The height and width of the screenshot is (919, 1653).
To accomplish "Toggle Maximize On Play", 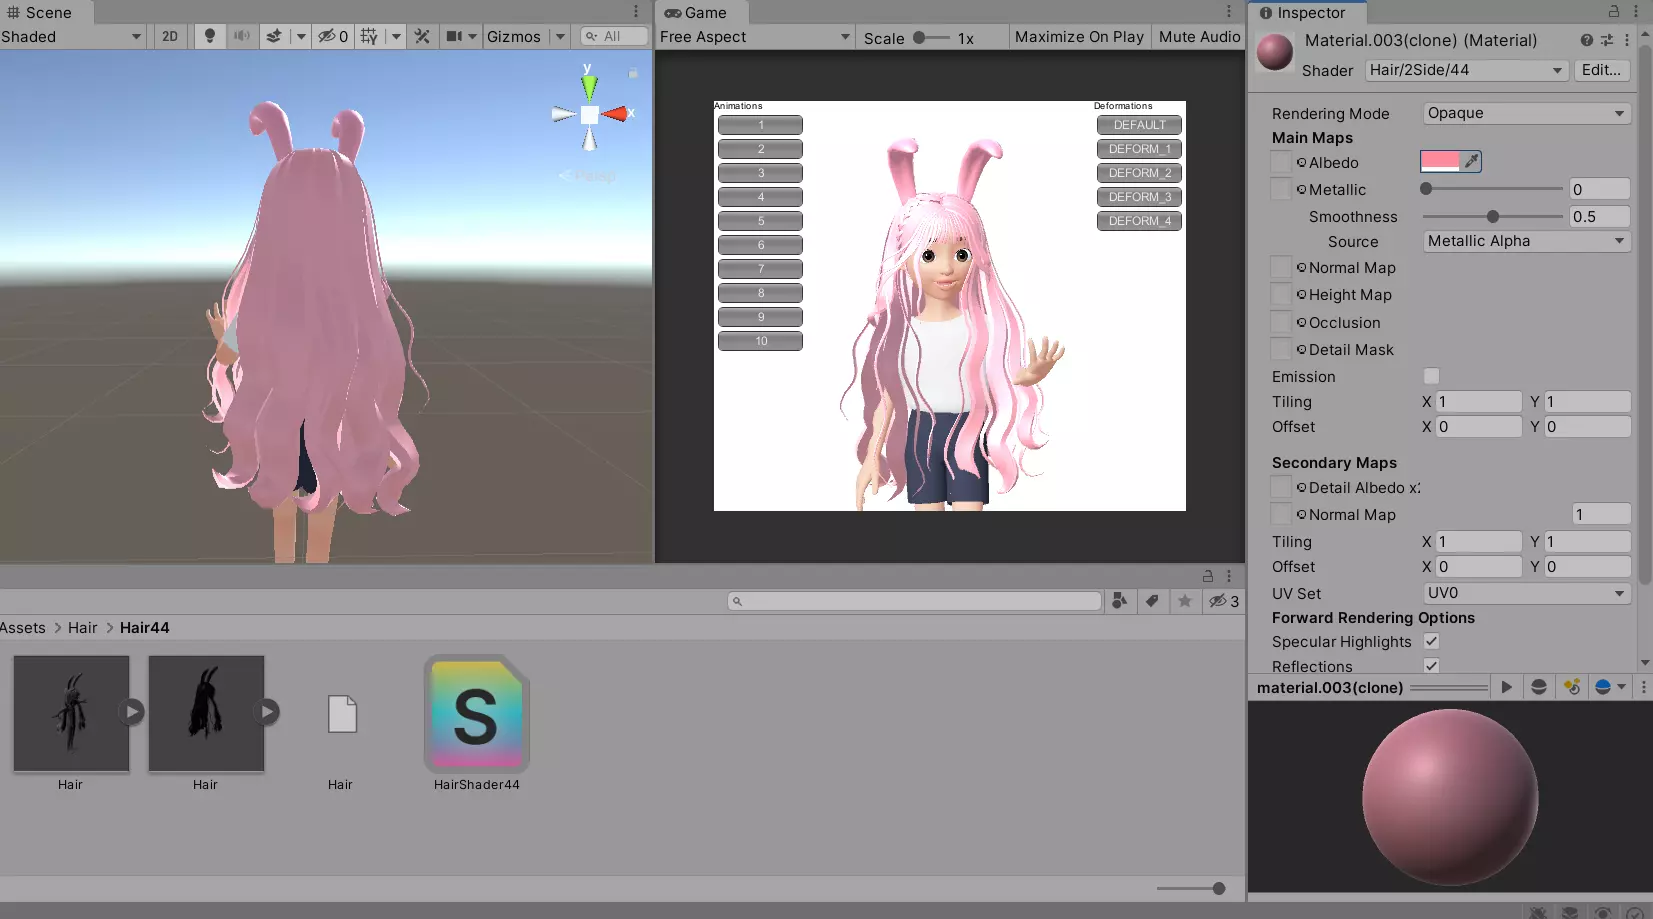I will 1079,36.
